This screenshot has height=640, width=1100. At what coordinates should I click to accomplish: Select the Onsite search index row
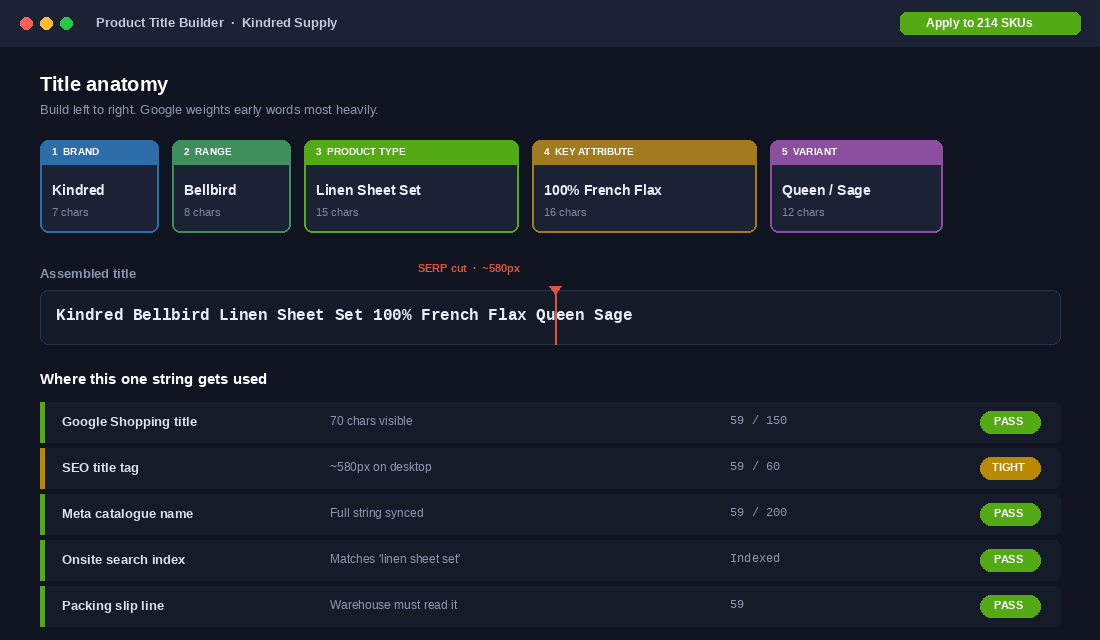point(550,560)
